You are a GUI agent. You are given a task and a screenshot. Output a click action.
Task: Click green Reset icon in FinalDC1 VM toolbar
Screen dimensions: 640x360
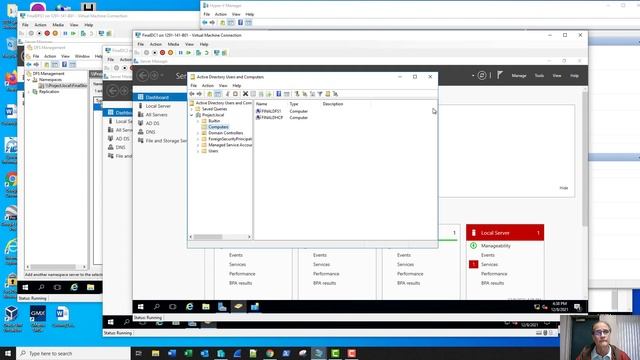(x=189, y=53)
